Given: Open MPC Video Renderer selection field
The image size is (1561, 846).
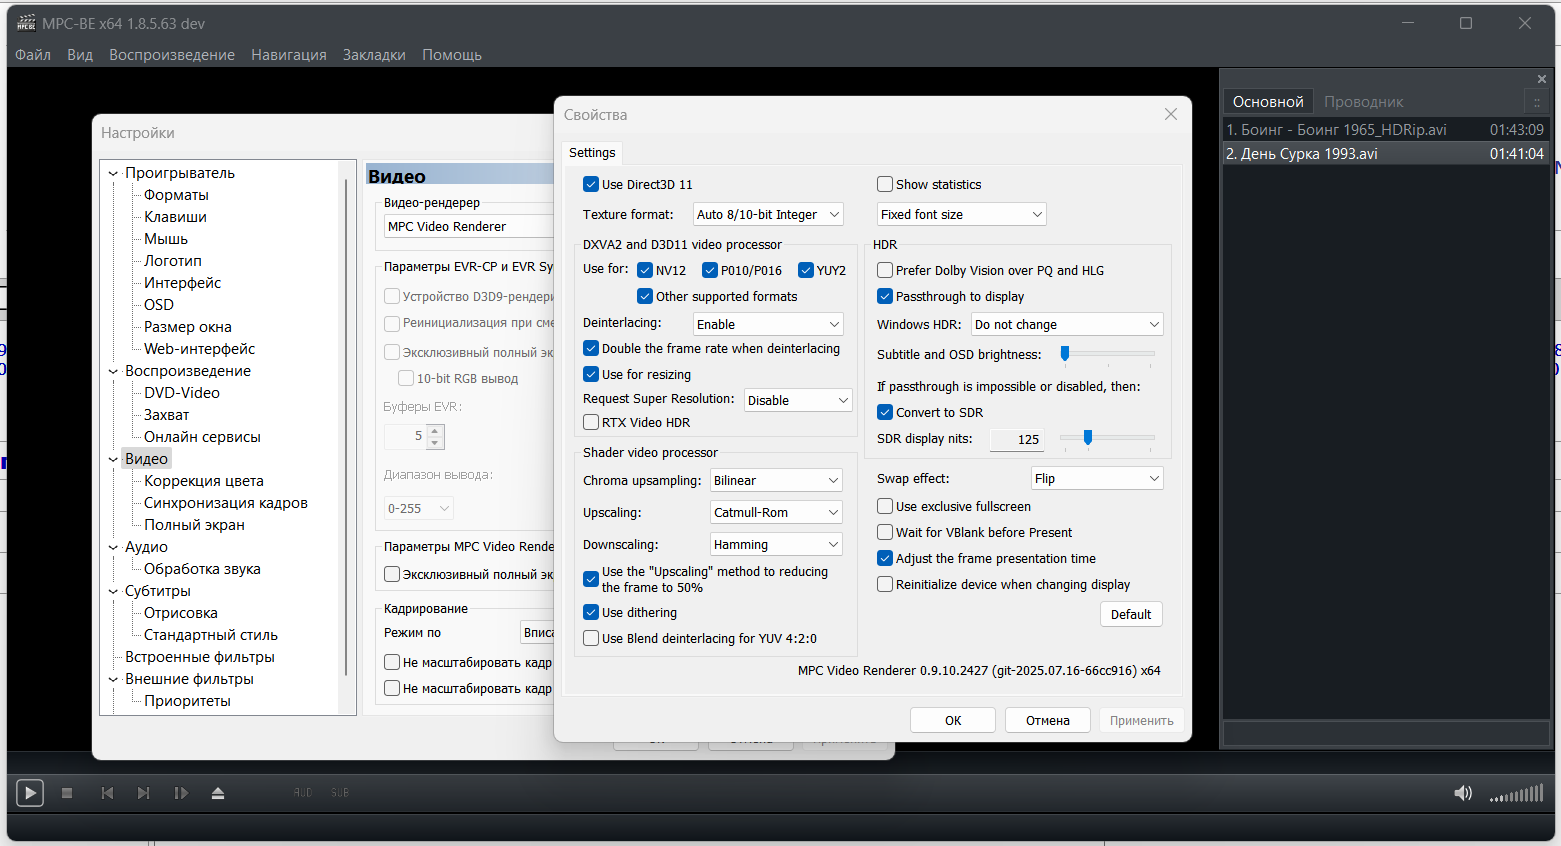Looking at the screenshot, I should [x=469, y=226].
